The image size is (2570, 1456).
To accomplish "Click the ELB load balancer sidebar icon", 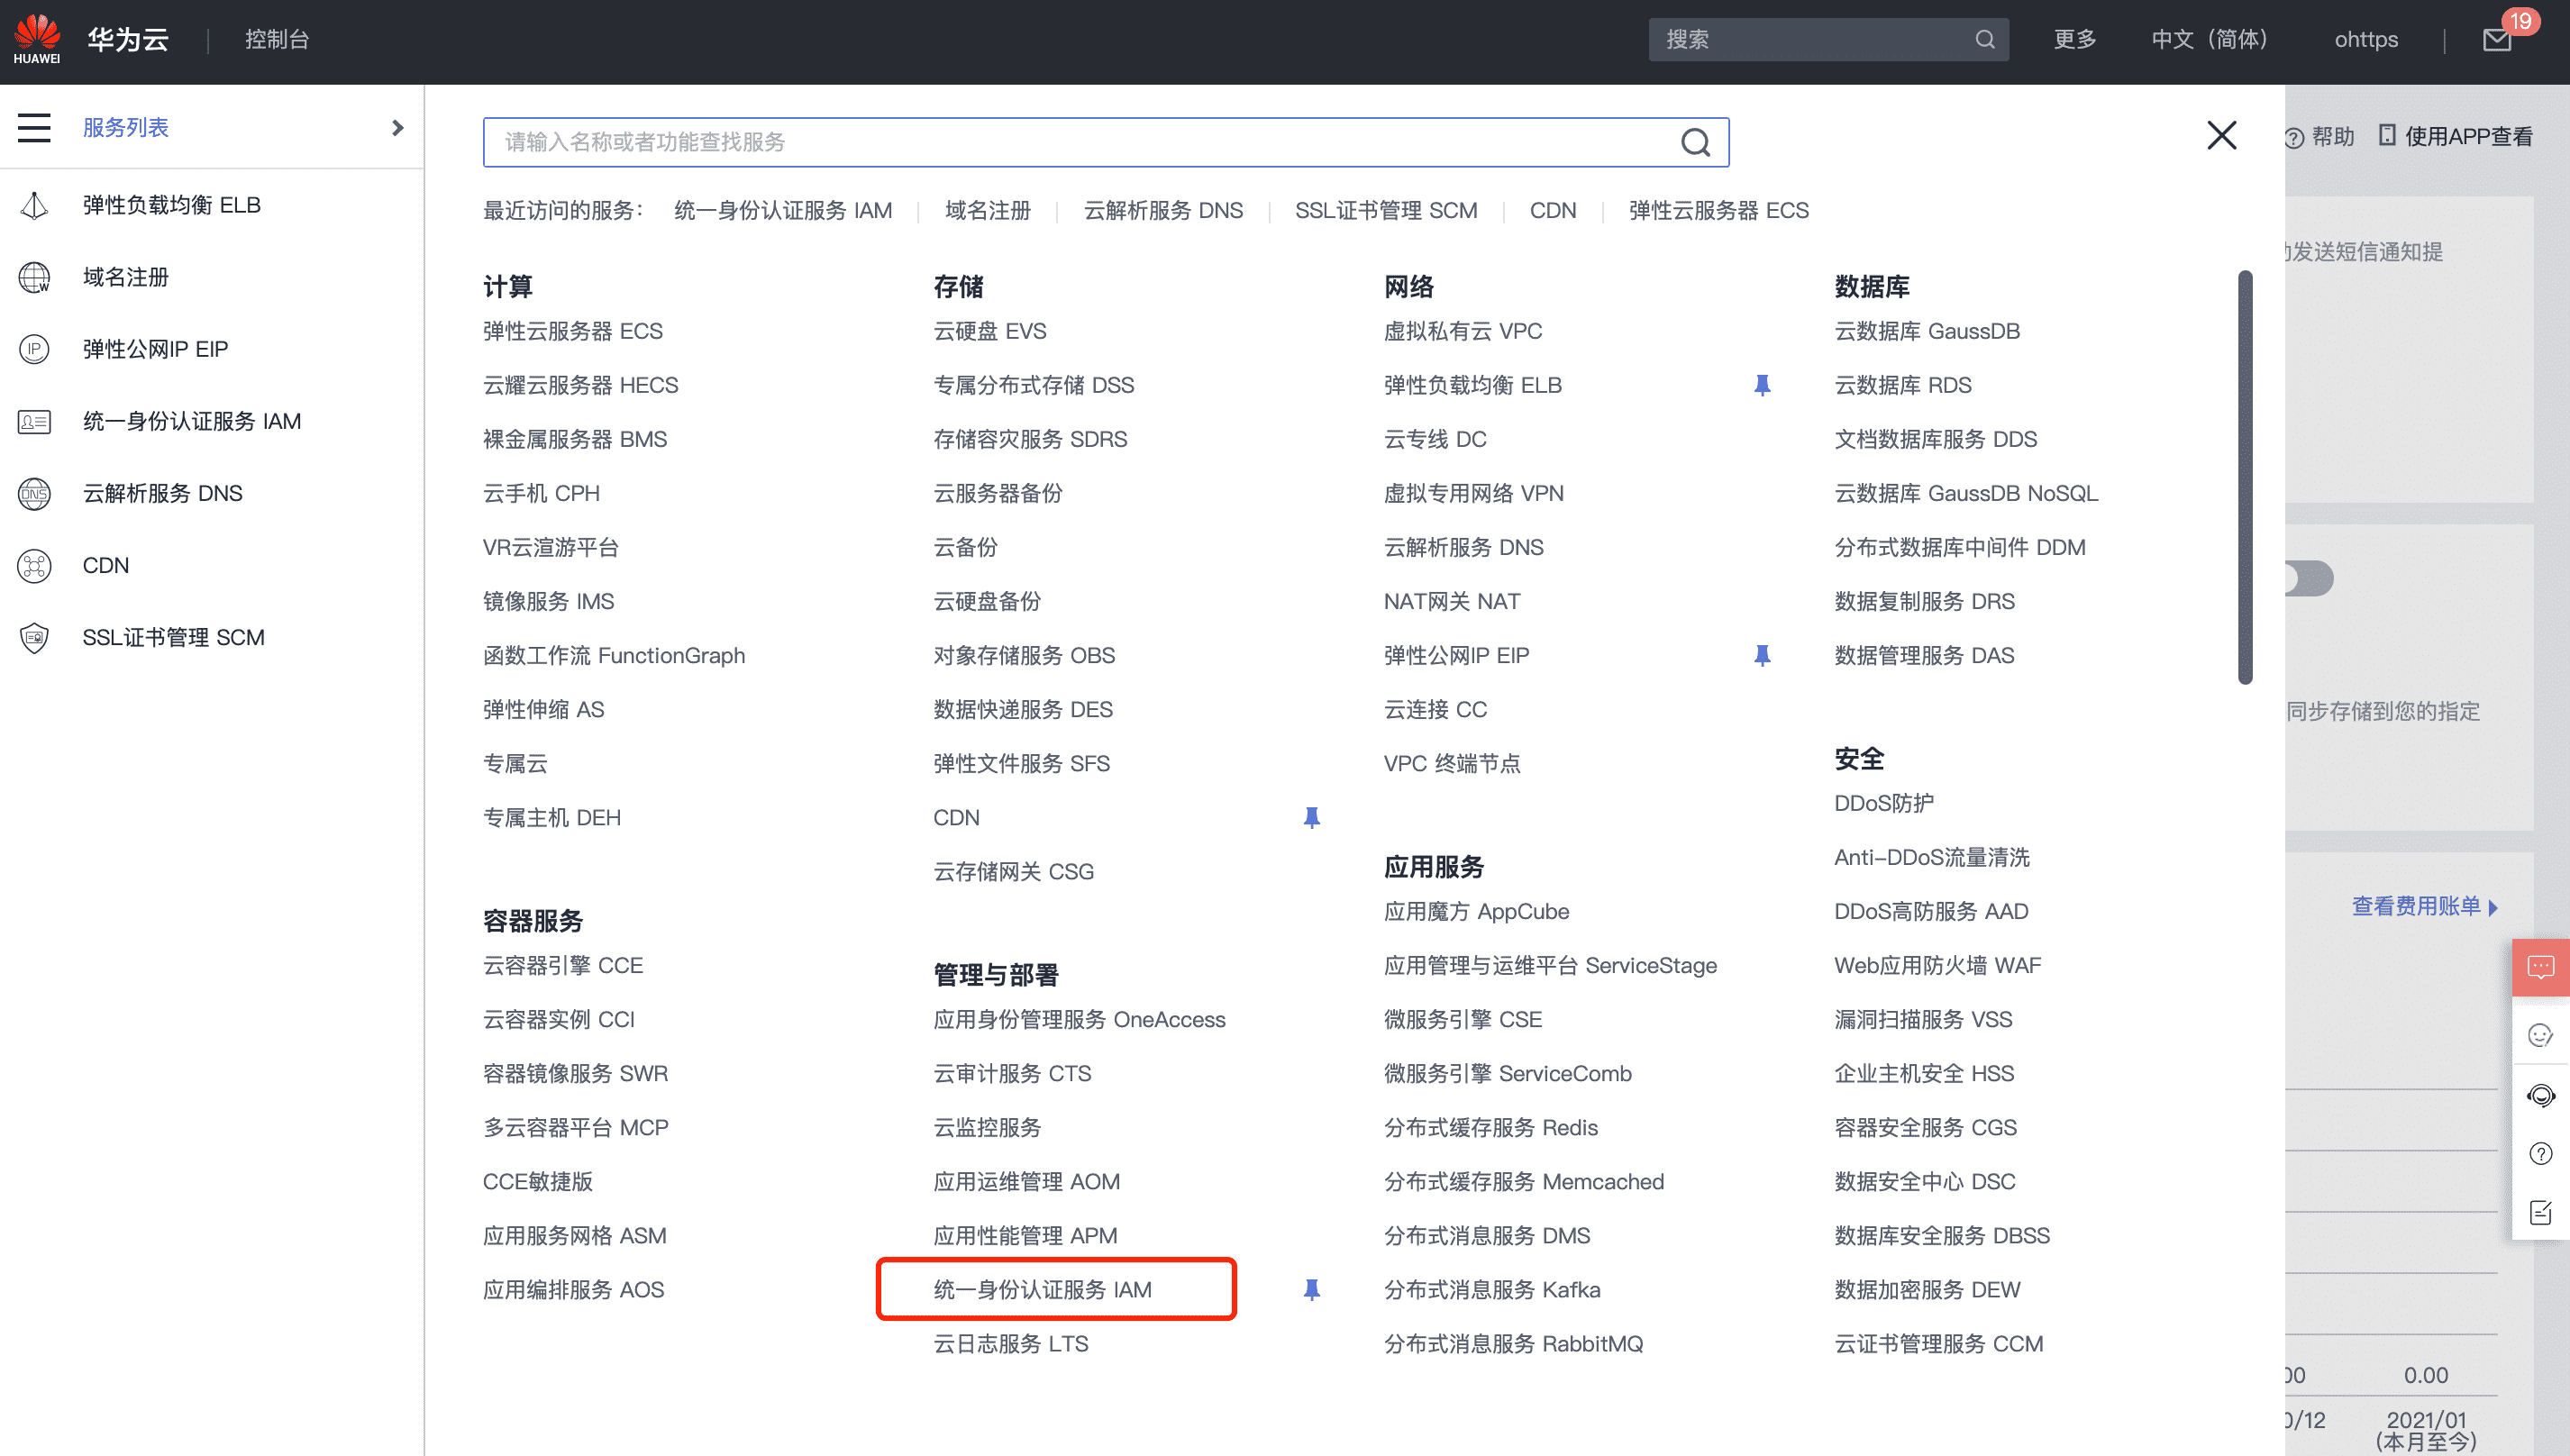I will [x=34, y=205].
